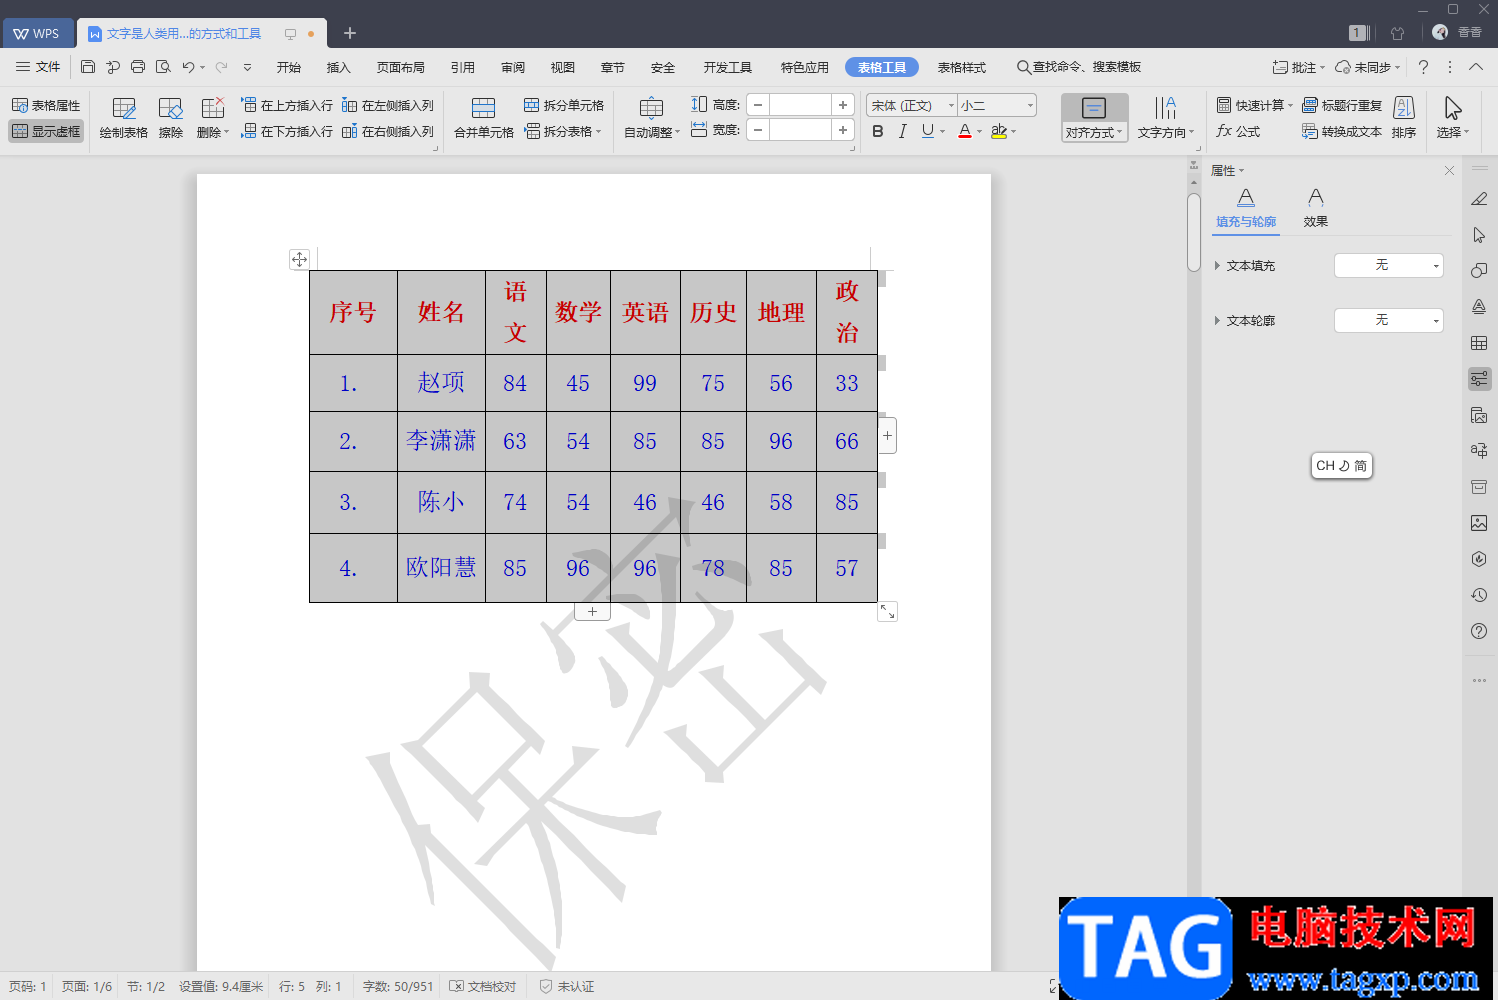Close the 属性 properties panel

point(1449,171)
